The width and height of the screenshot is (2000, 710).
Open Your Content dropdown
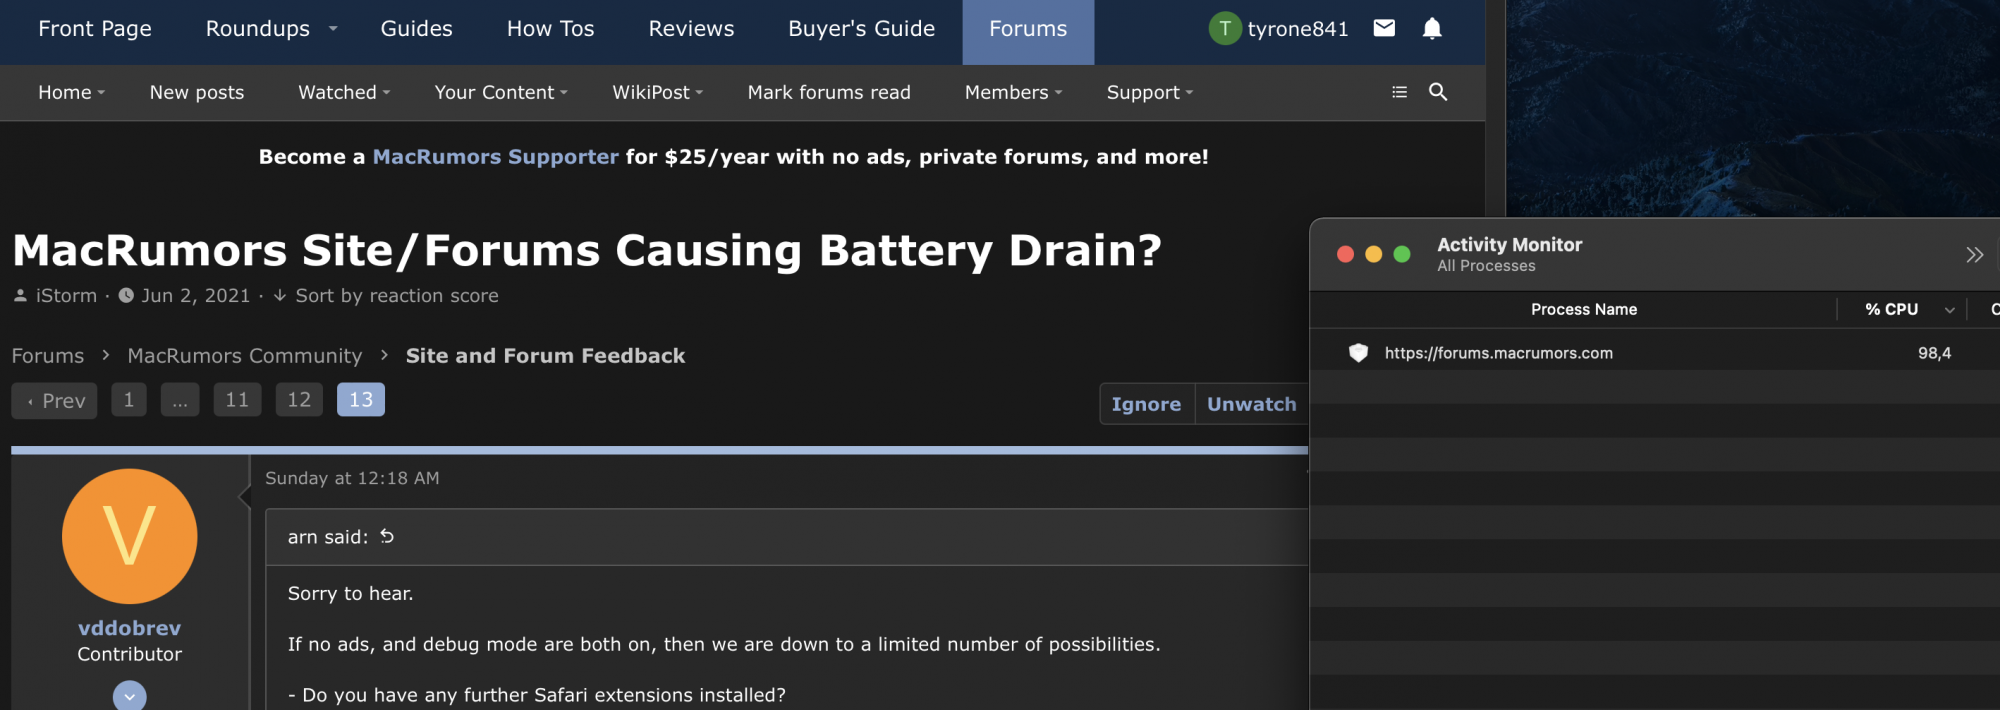(x=501, y=92)
